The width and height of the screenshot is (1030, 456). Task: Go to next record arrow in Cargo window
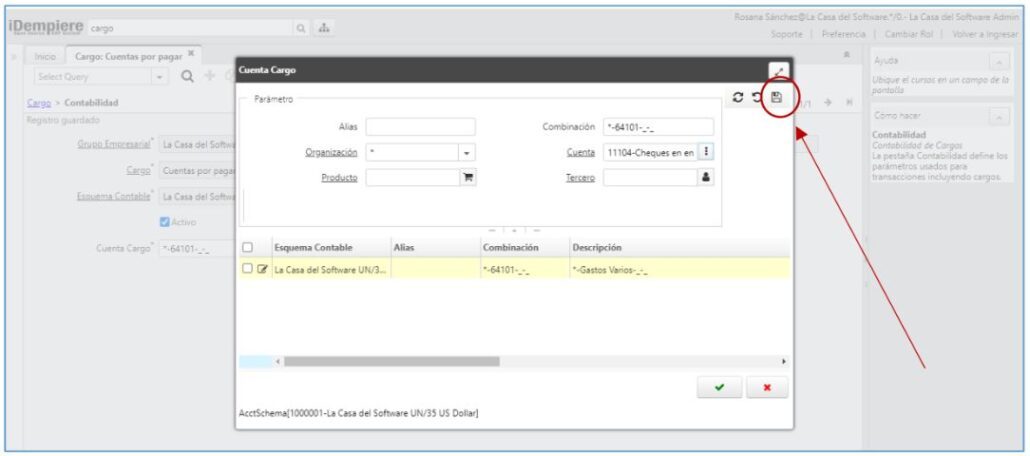click(x=829, y=103)
